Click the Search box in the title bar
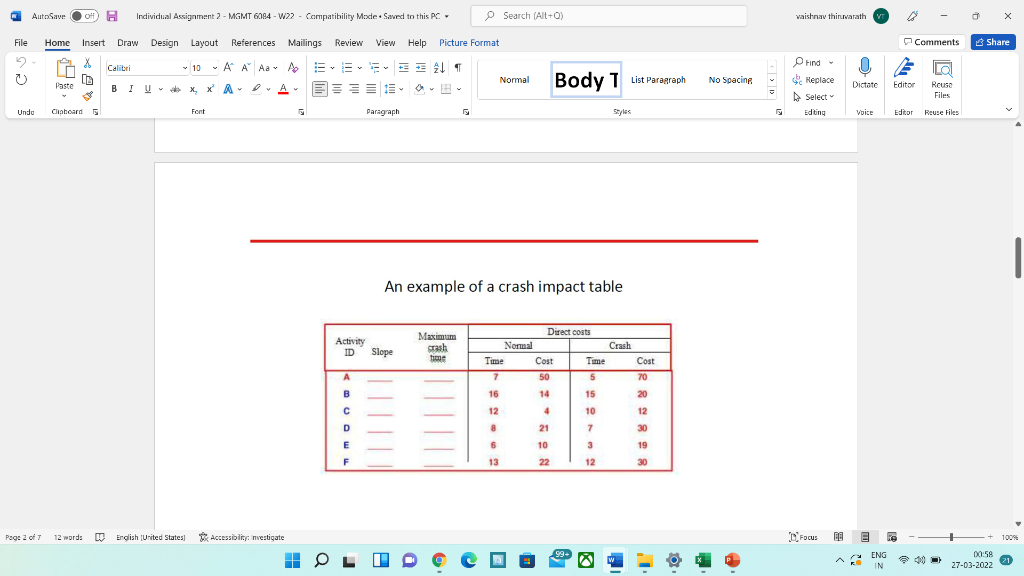Screen dimensions: 1024x576 click(612, 16)
